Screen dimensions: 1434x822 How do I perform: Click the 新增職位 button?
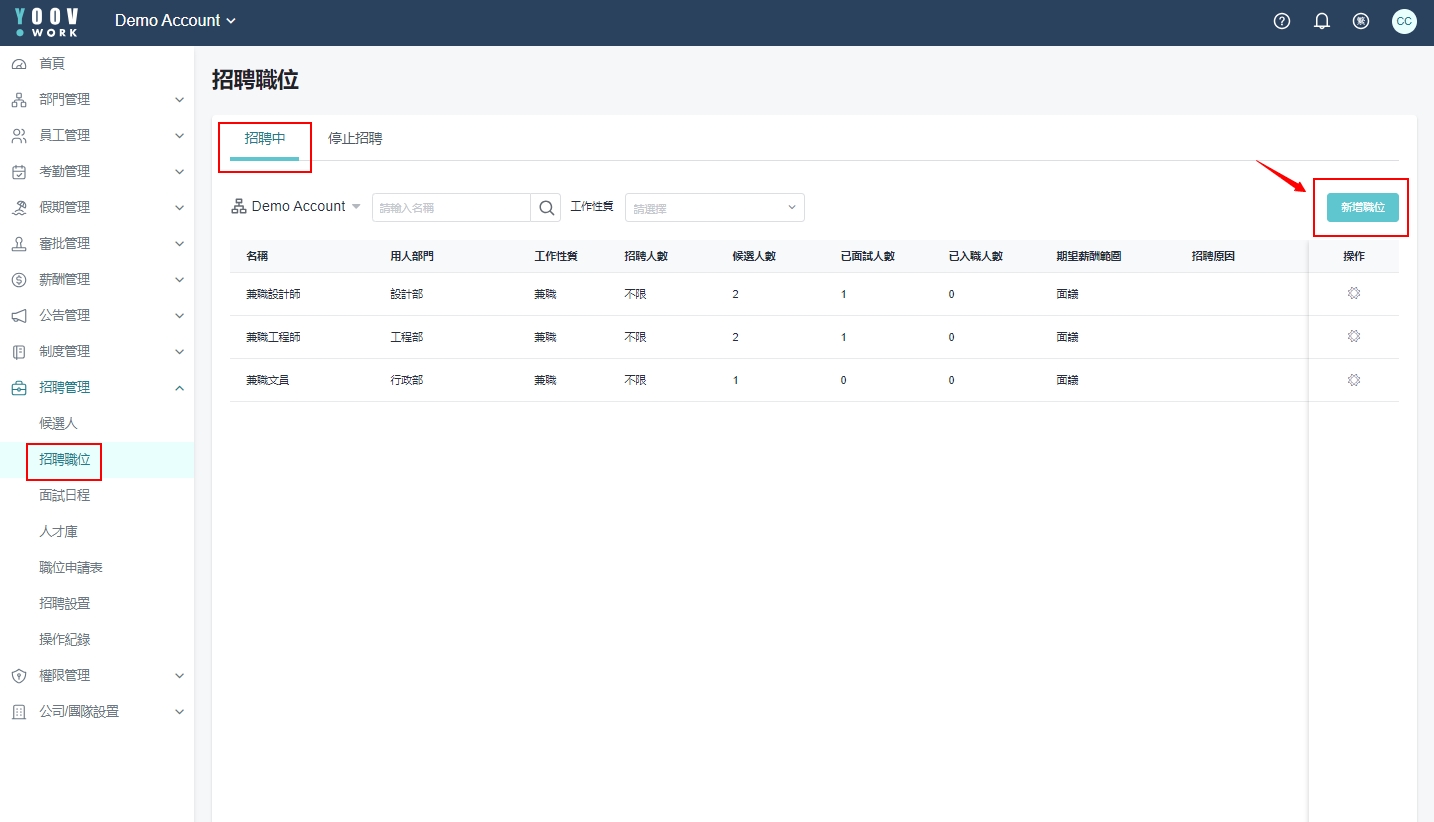(x=1362, y=207)
